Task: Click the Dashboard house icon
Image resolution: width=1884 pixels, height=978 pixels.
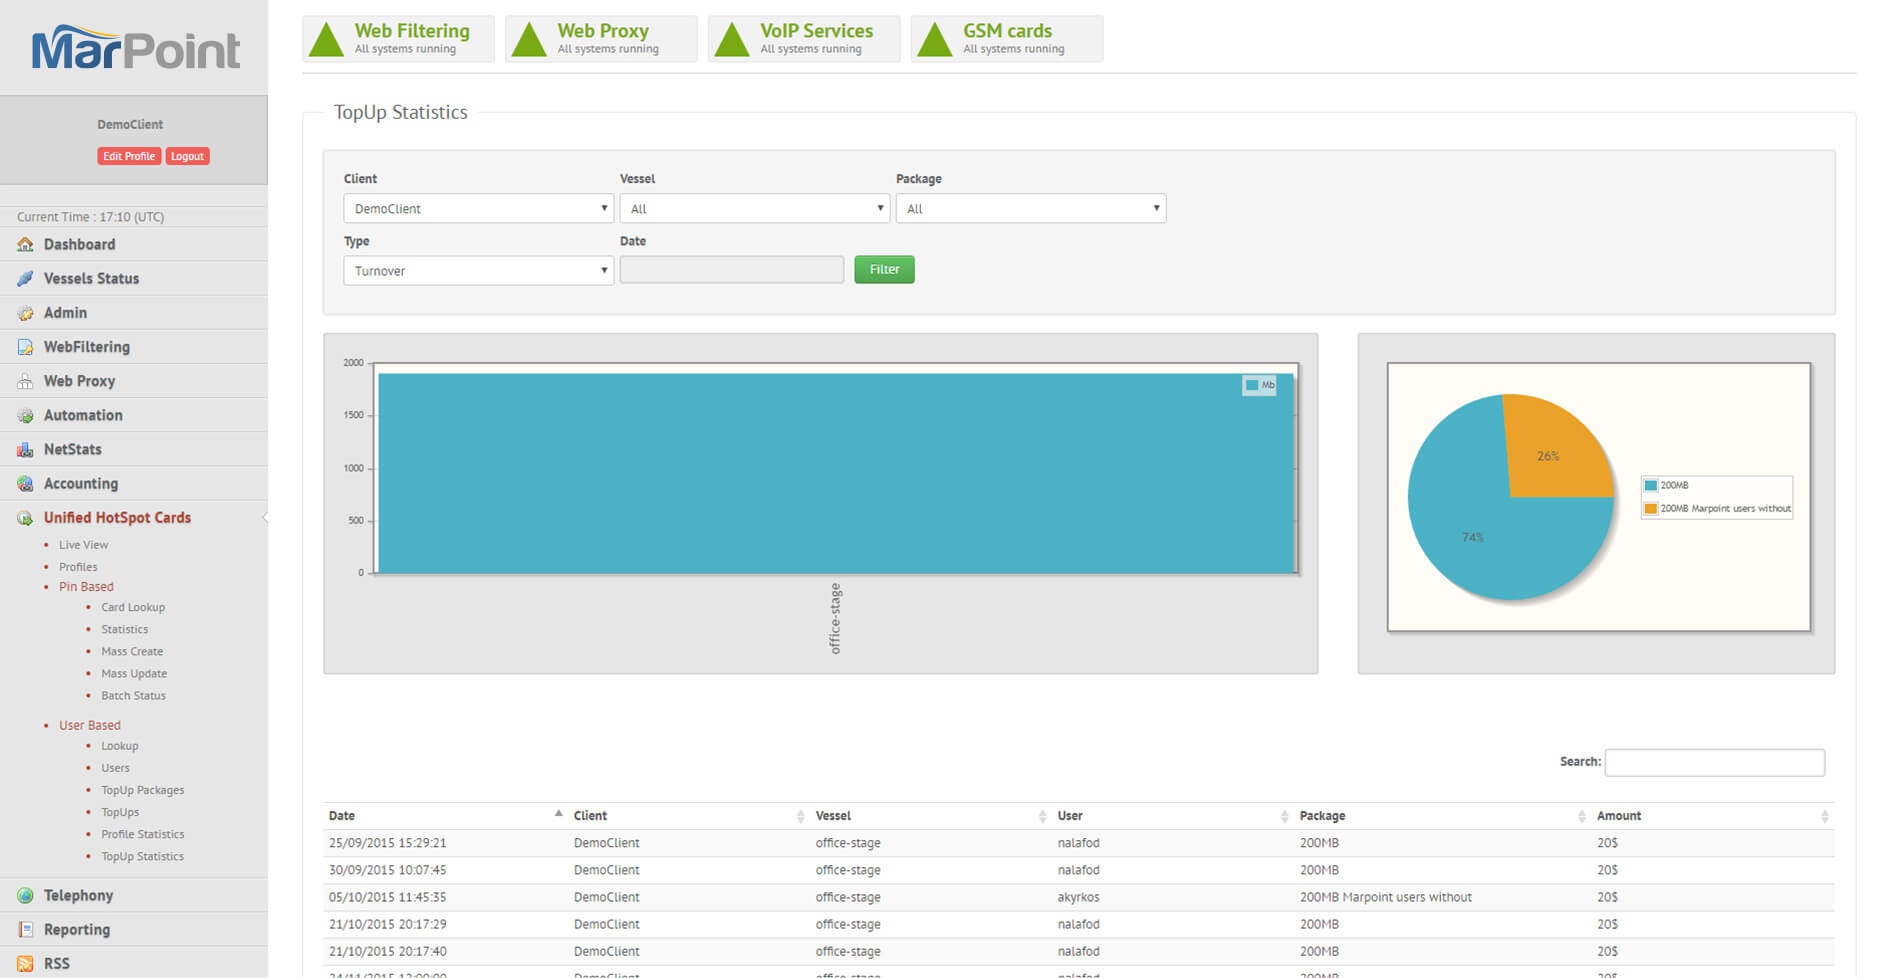Action: [x=25, y=244]
